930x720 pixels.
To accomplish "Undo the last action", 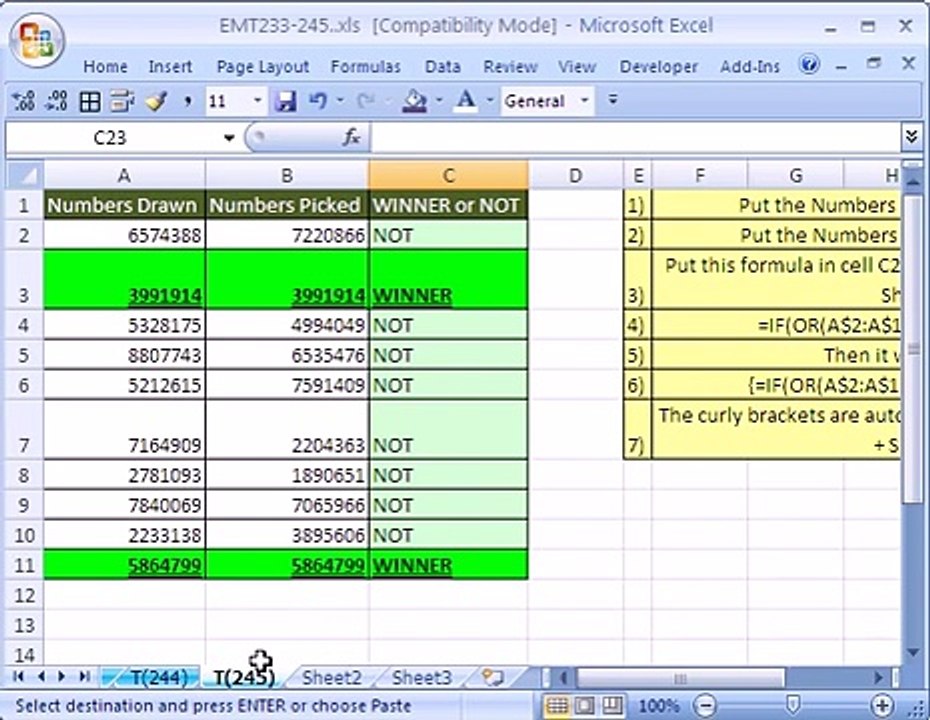I will [x=318, y=101].
